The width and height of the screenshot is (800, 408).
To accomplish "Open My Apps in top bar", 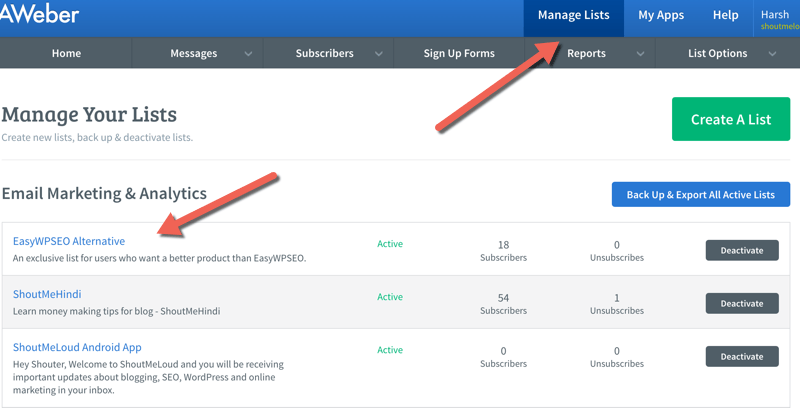I will (x=661, y=15).
